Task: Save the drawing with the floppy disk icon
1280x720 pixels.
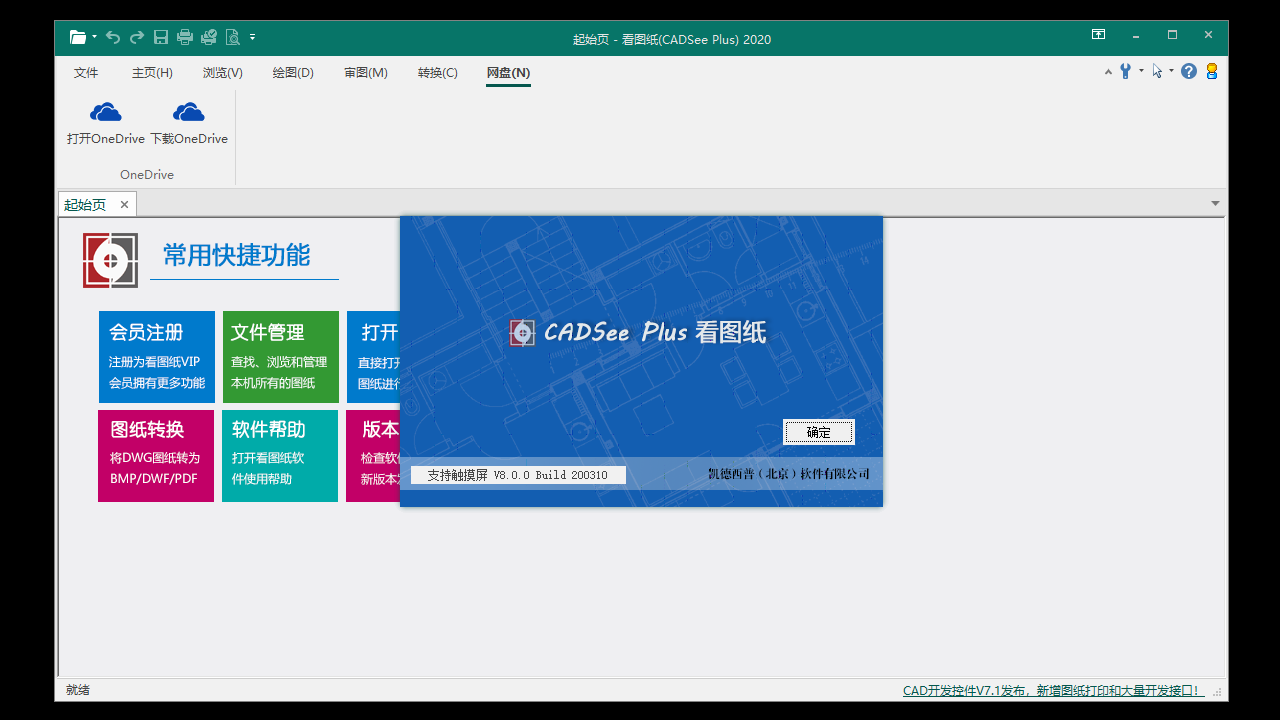Action: coord(161,37)
